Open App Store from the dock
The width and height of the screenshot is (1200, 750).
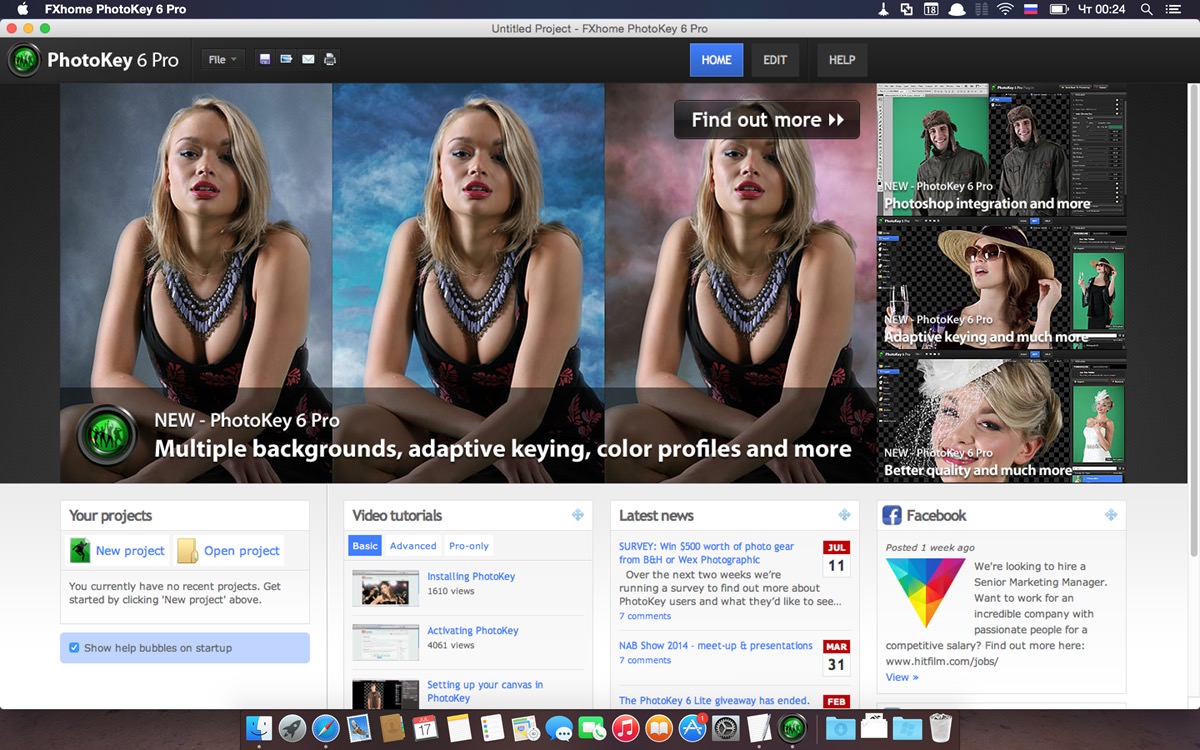(692, 728)
